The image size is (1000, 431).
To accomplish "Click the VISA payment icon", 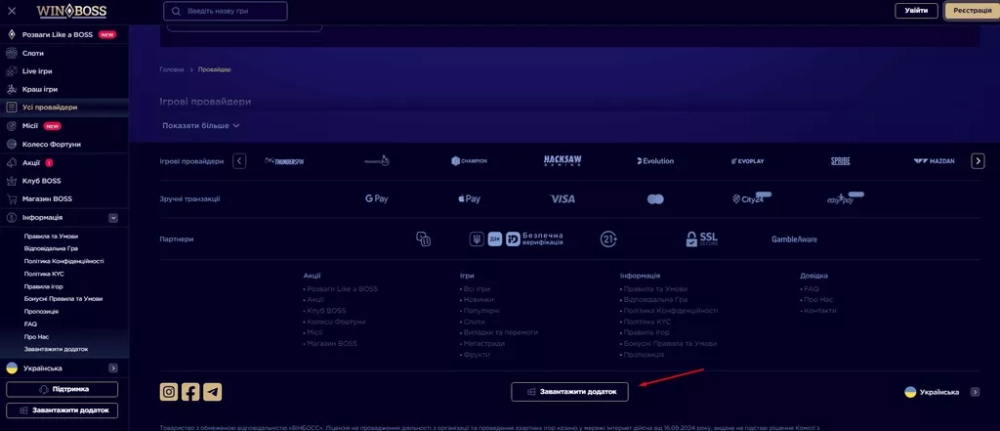I will (x=562, y=199).
